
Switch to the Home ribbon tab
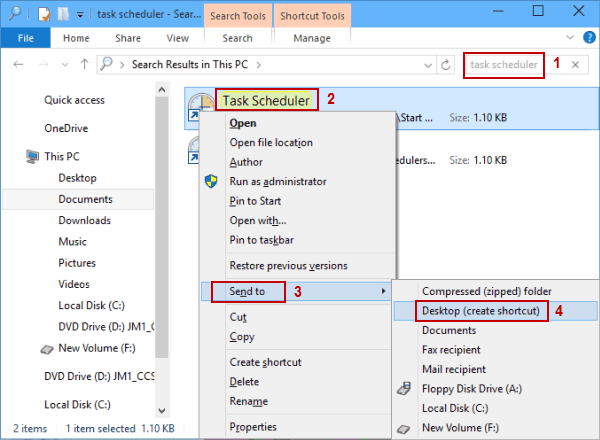point(76,38)
